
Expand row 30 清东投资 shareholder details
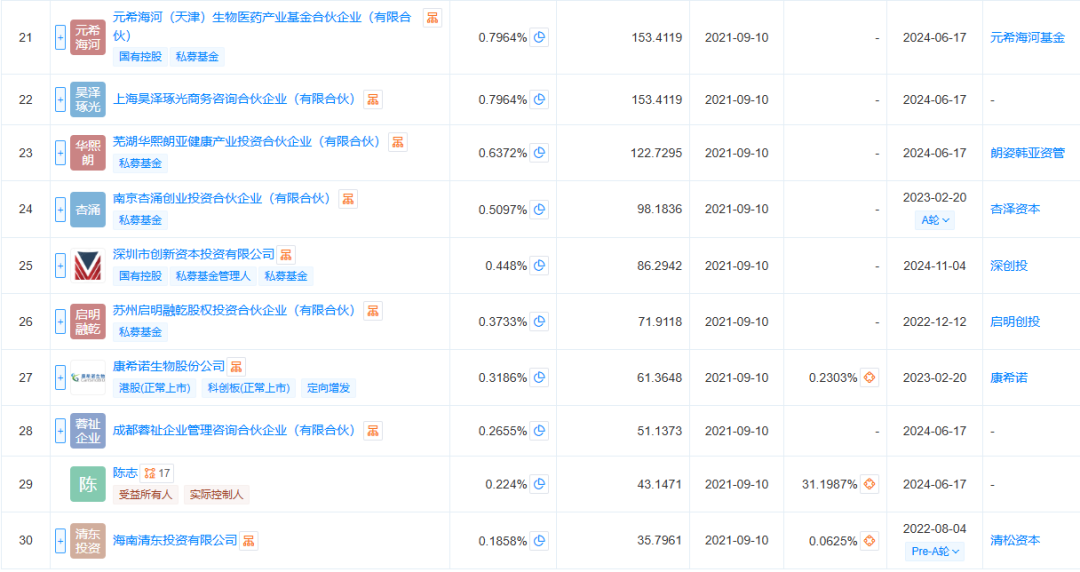(x=60, y=541)
